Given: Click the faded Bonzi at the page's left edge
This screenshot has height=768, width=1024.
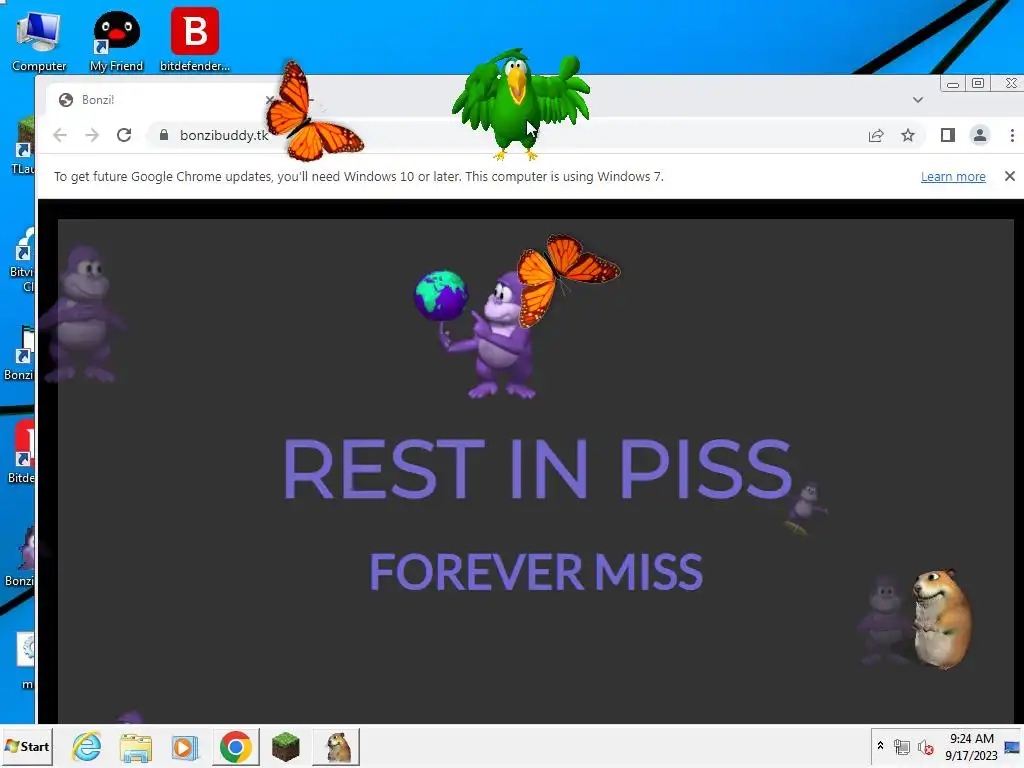Looking at the screenshot, I should 81,313.
